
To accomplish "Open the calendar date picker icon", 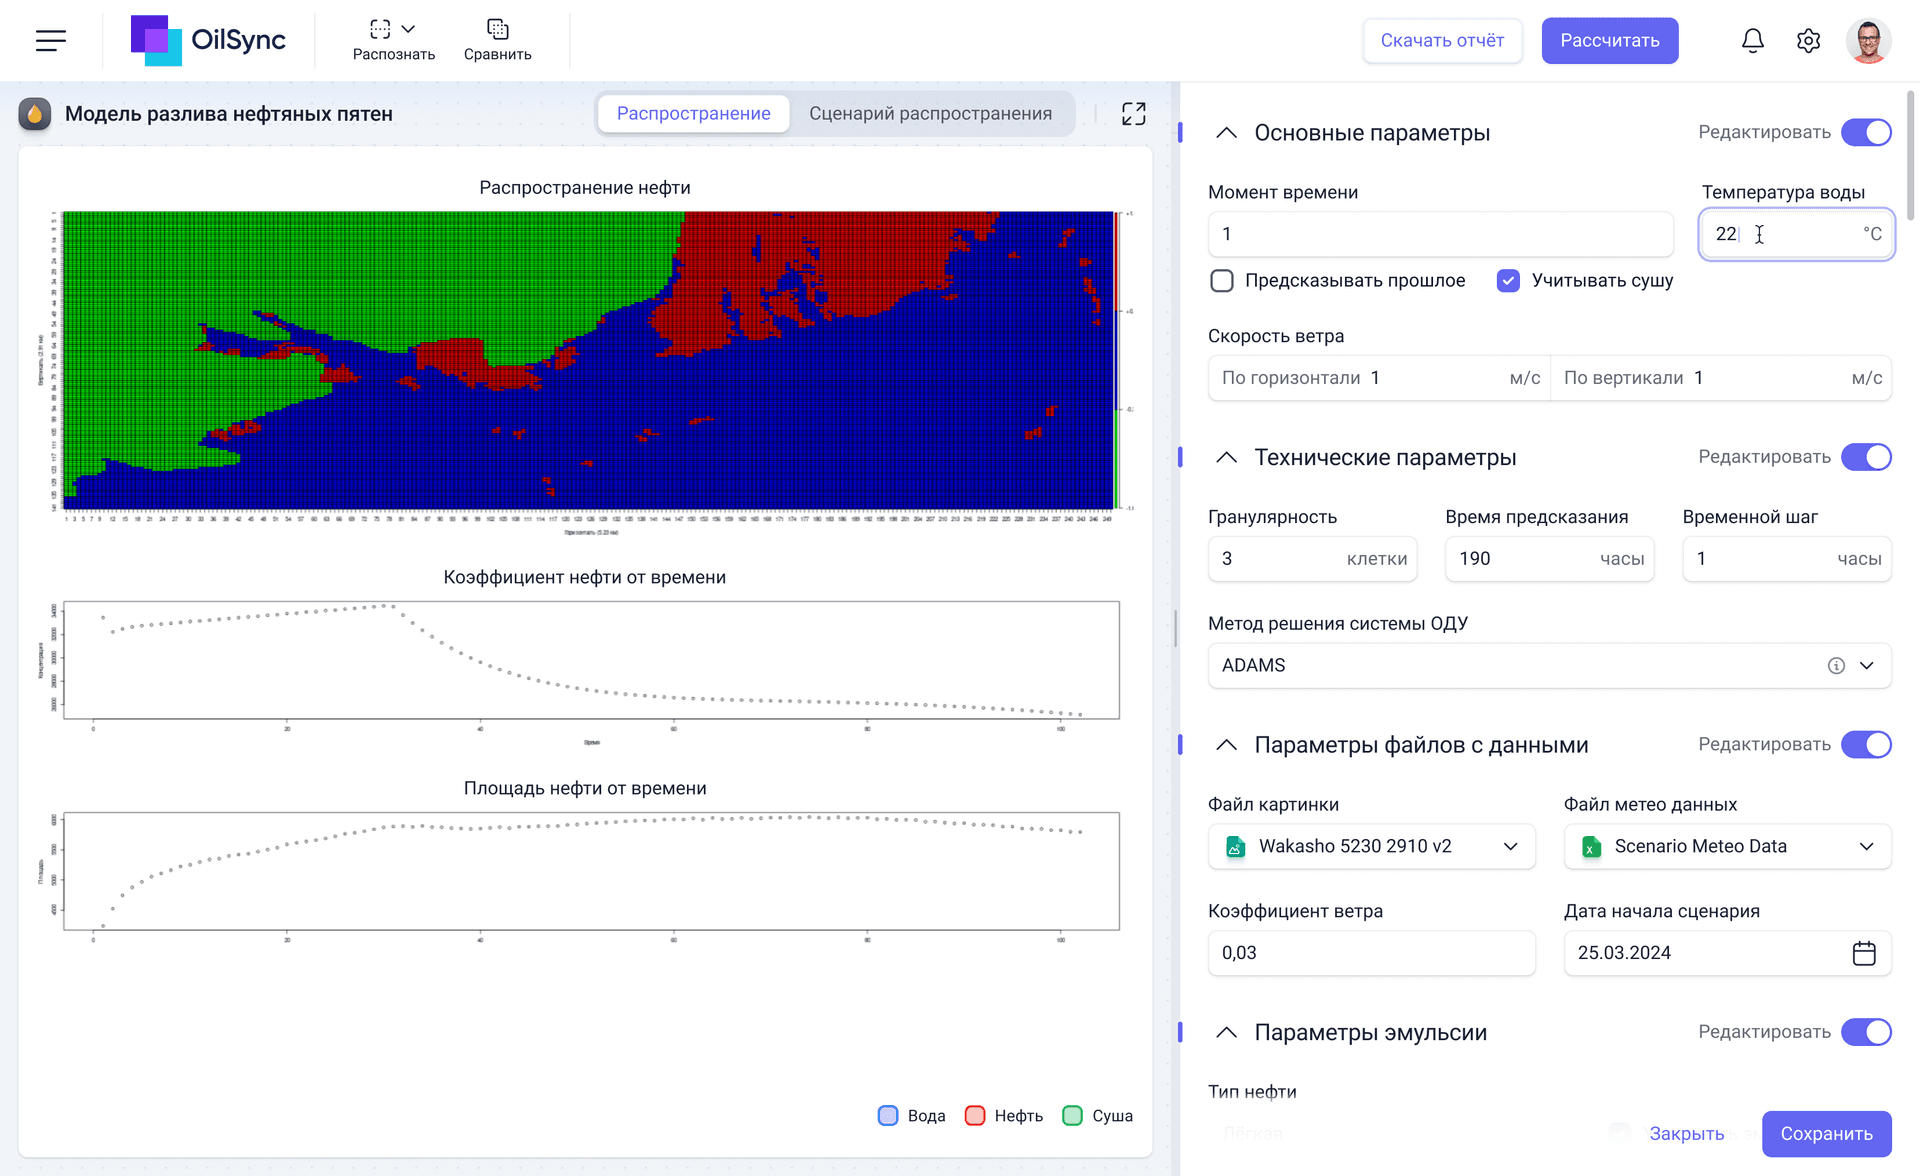I will click(x=1864, y=953).
